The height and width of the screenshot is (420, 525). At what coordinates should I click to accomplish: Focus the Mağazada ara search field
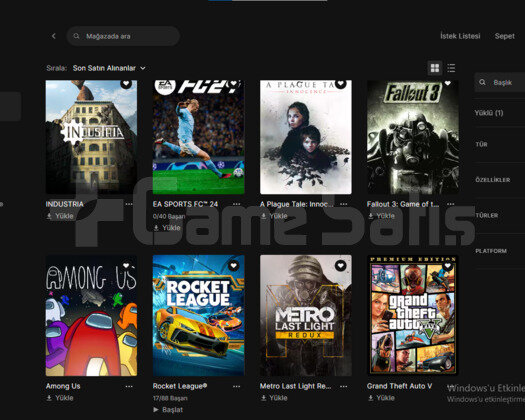pyautogui.click(x=123, y=36)
